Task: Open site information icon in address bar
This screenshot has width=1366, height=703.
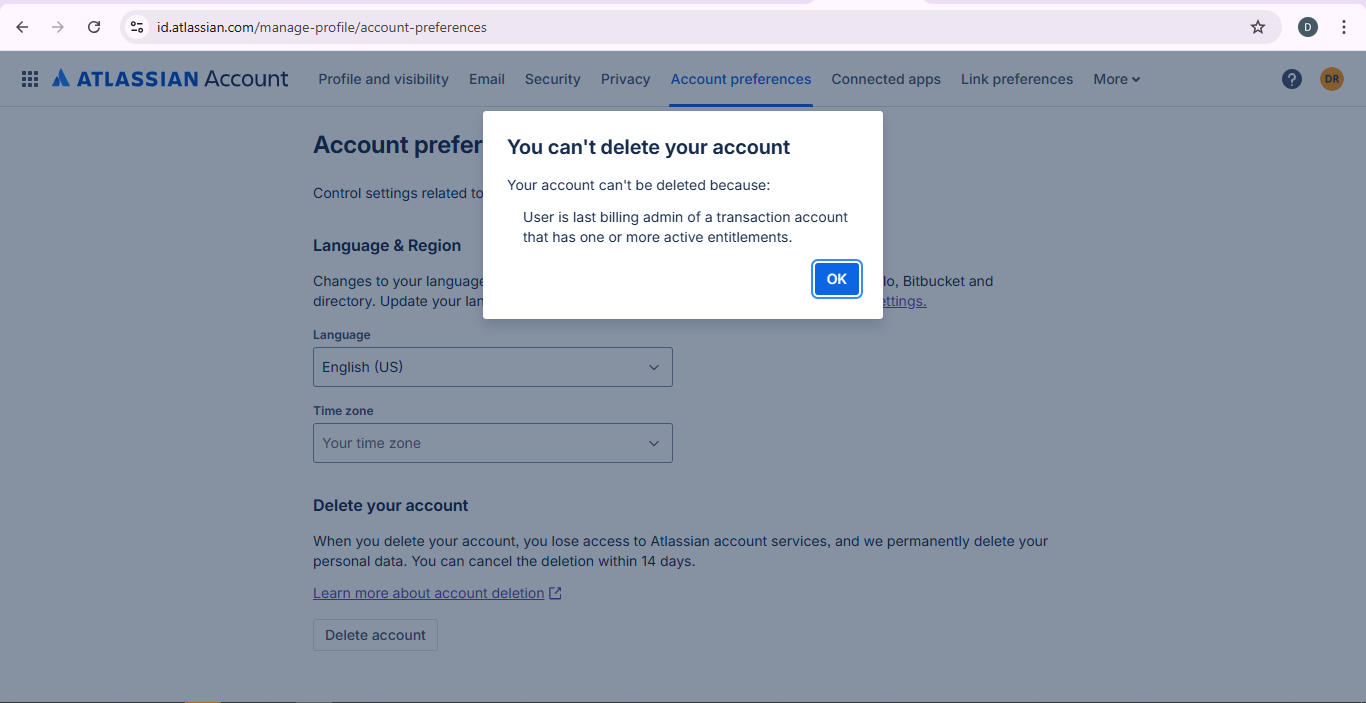Action: [137, 27]
